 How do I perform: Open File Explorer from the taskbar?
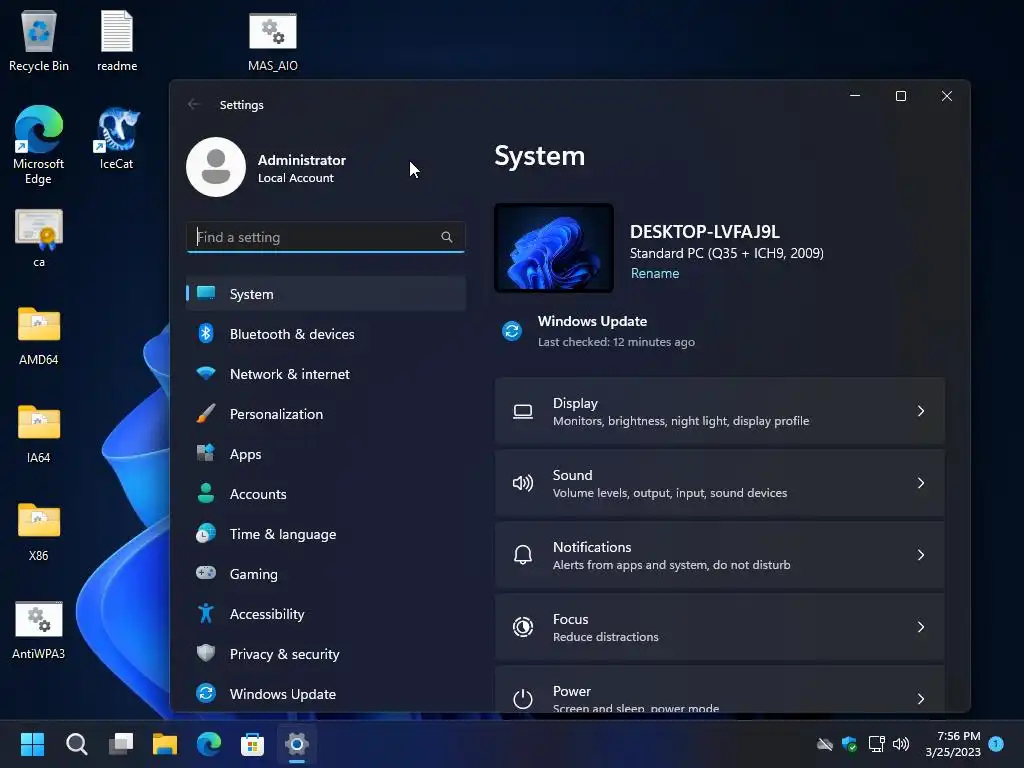click(165, 744)
